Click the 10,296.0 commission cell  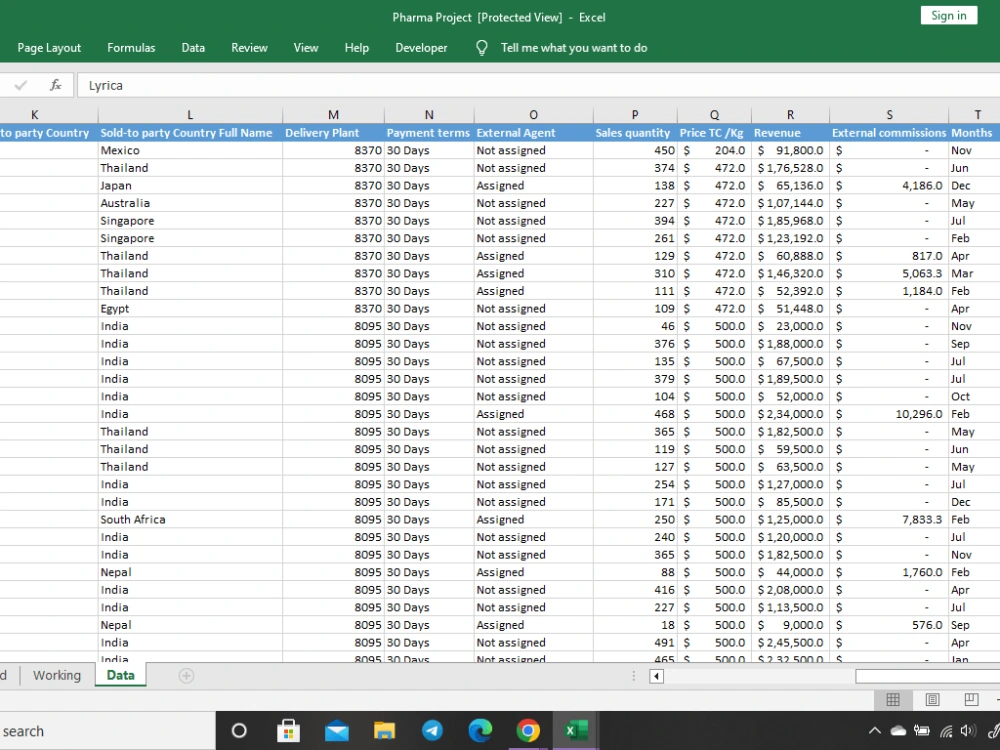[x=889, y=414]
